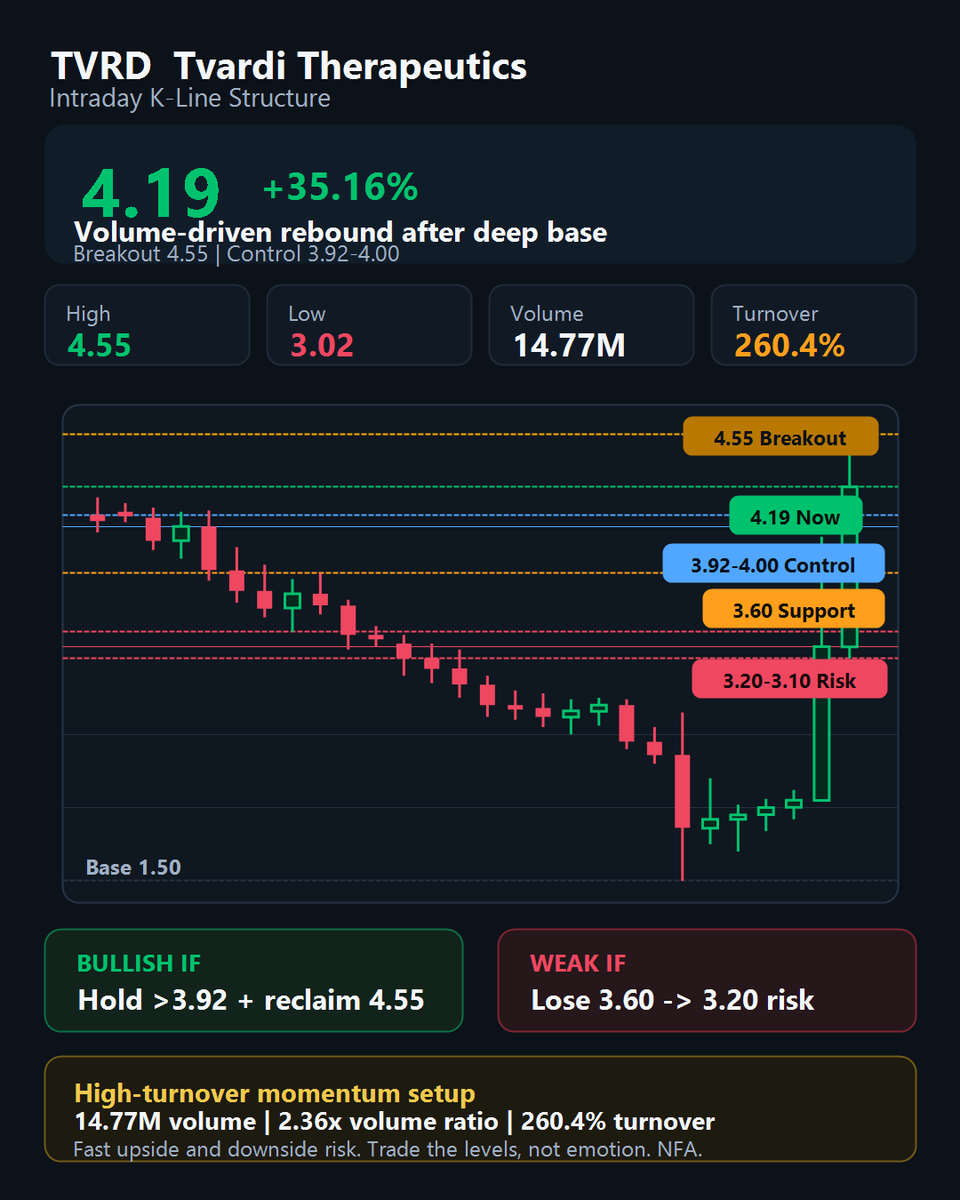Screen dimensions: 960x1200
Task: Open the Low 3.02 stat card
Action: [369, 325]
